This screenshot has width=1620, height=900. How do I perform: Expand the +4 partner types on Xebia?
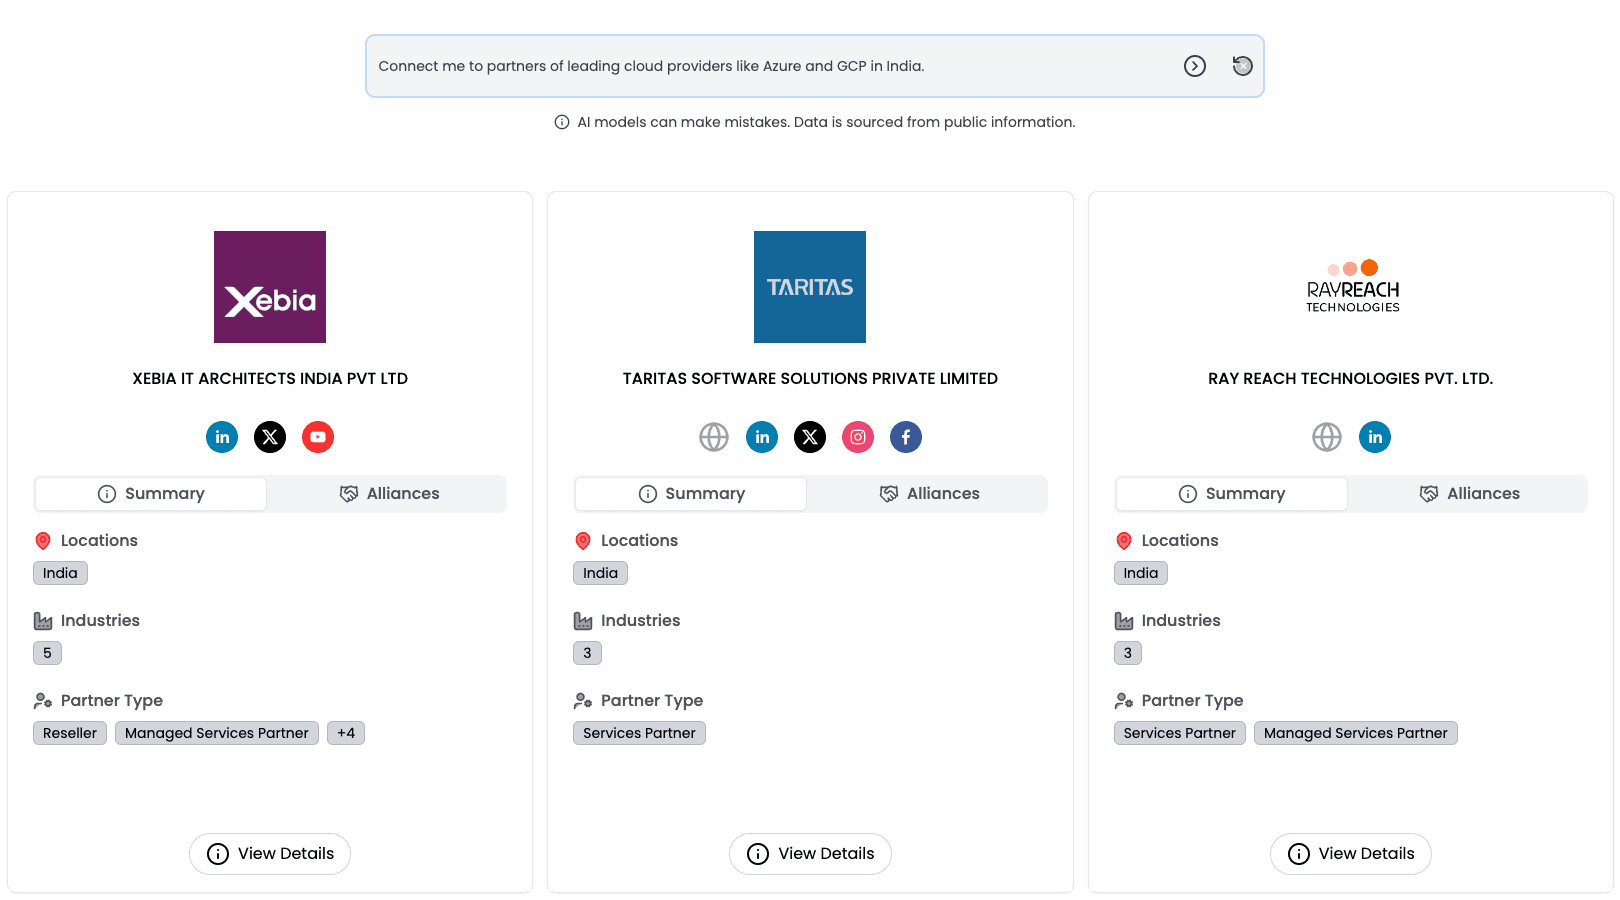(346, 733)
